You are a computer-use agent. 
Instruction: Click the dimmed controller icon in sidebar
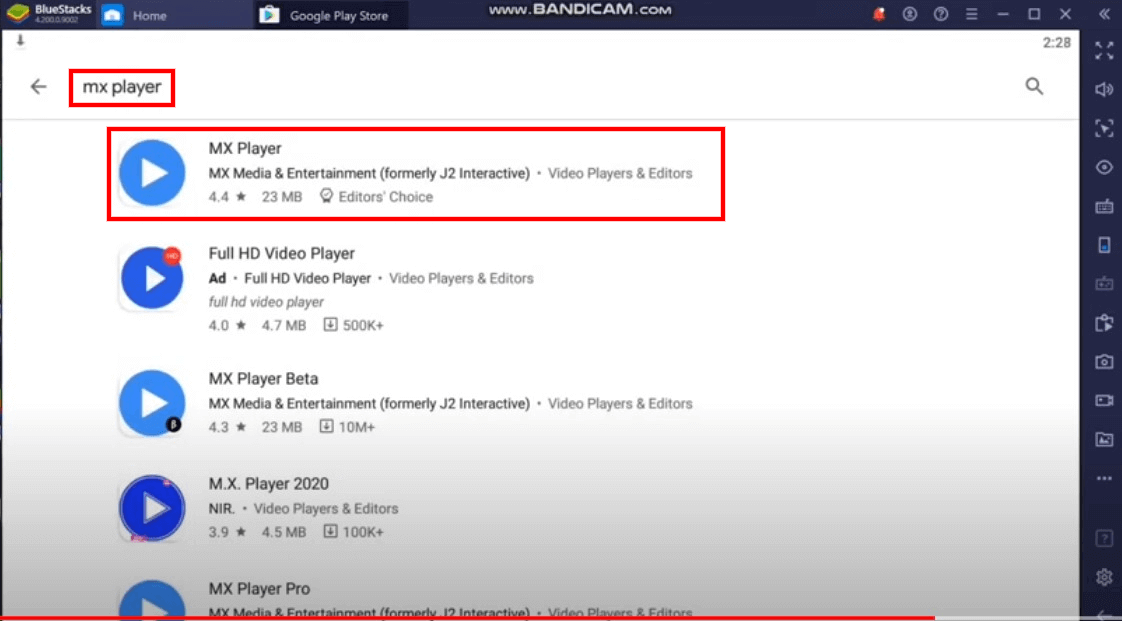[x=1104, y=284]
